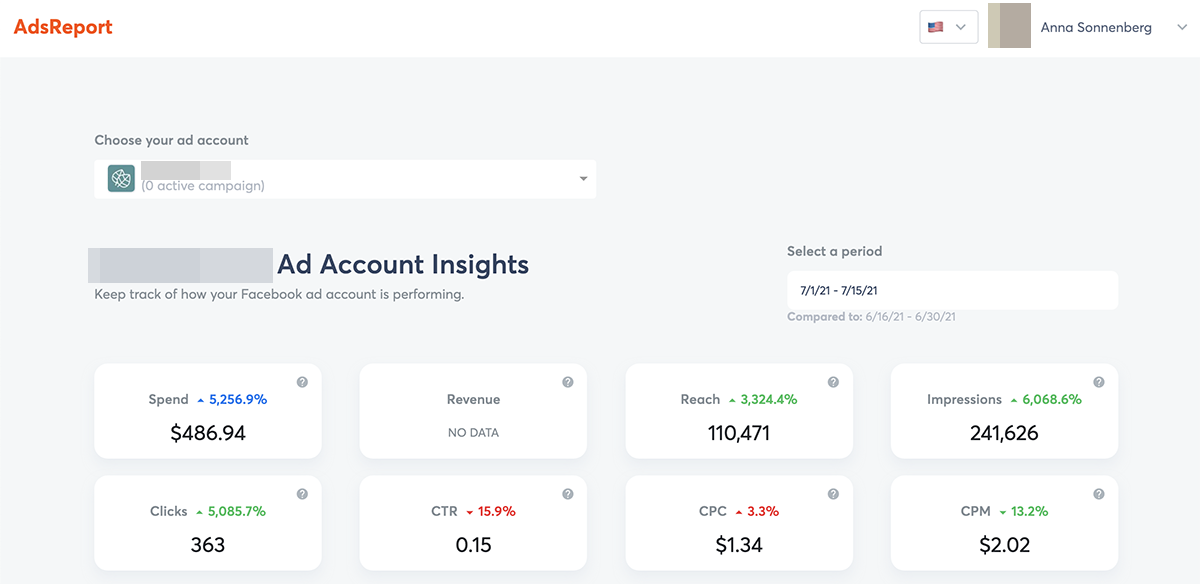
Task: Click the AdsReport logo link
Action: click(x=63, y=28)
